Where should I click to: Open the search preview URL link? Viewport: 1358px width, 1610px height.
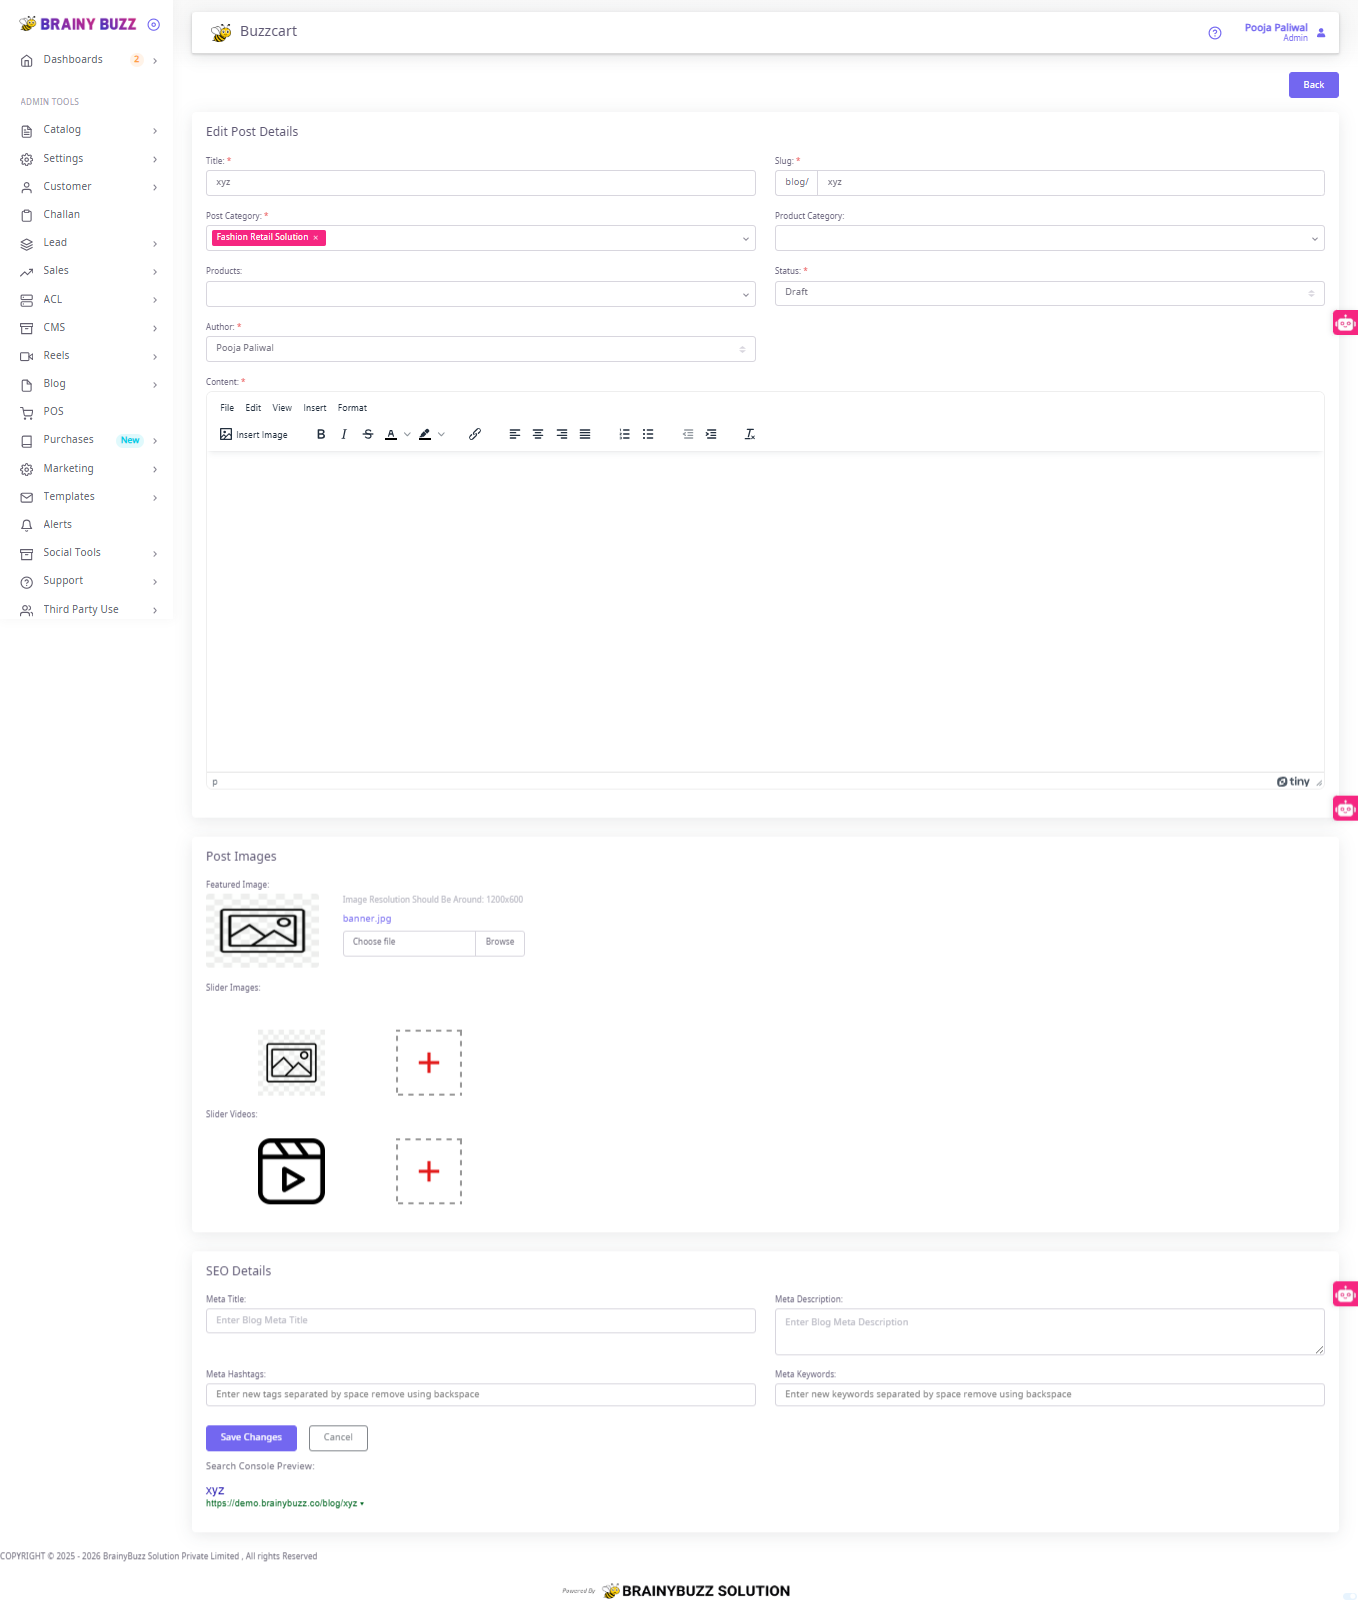(281, 1503)
